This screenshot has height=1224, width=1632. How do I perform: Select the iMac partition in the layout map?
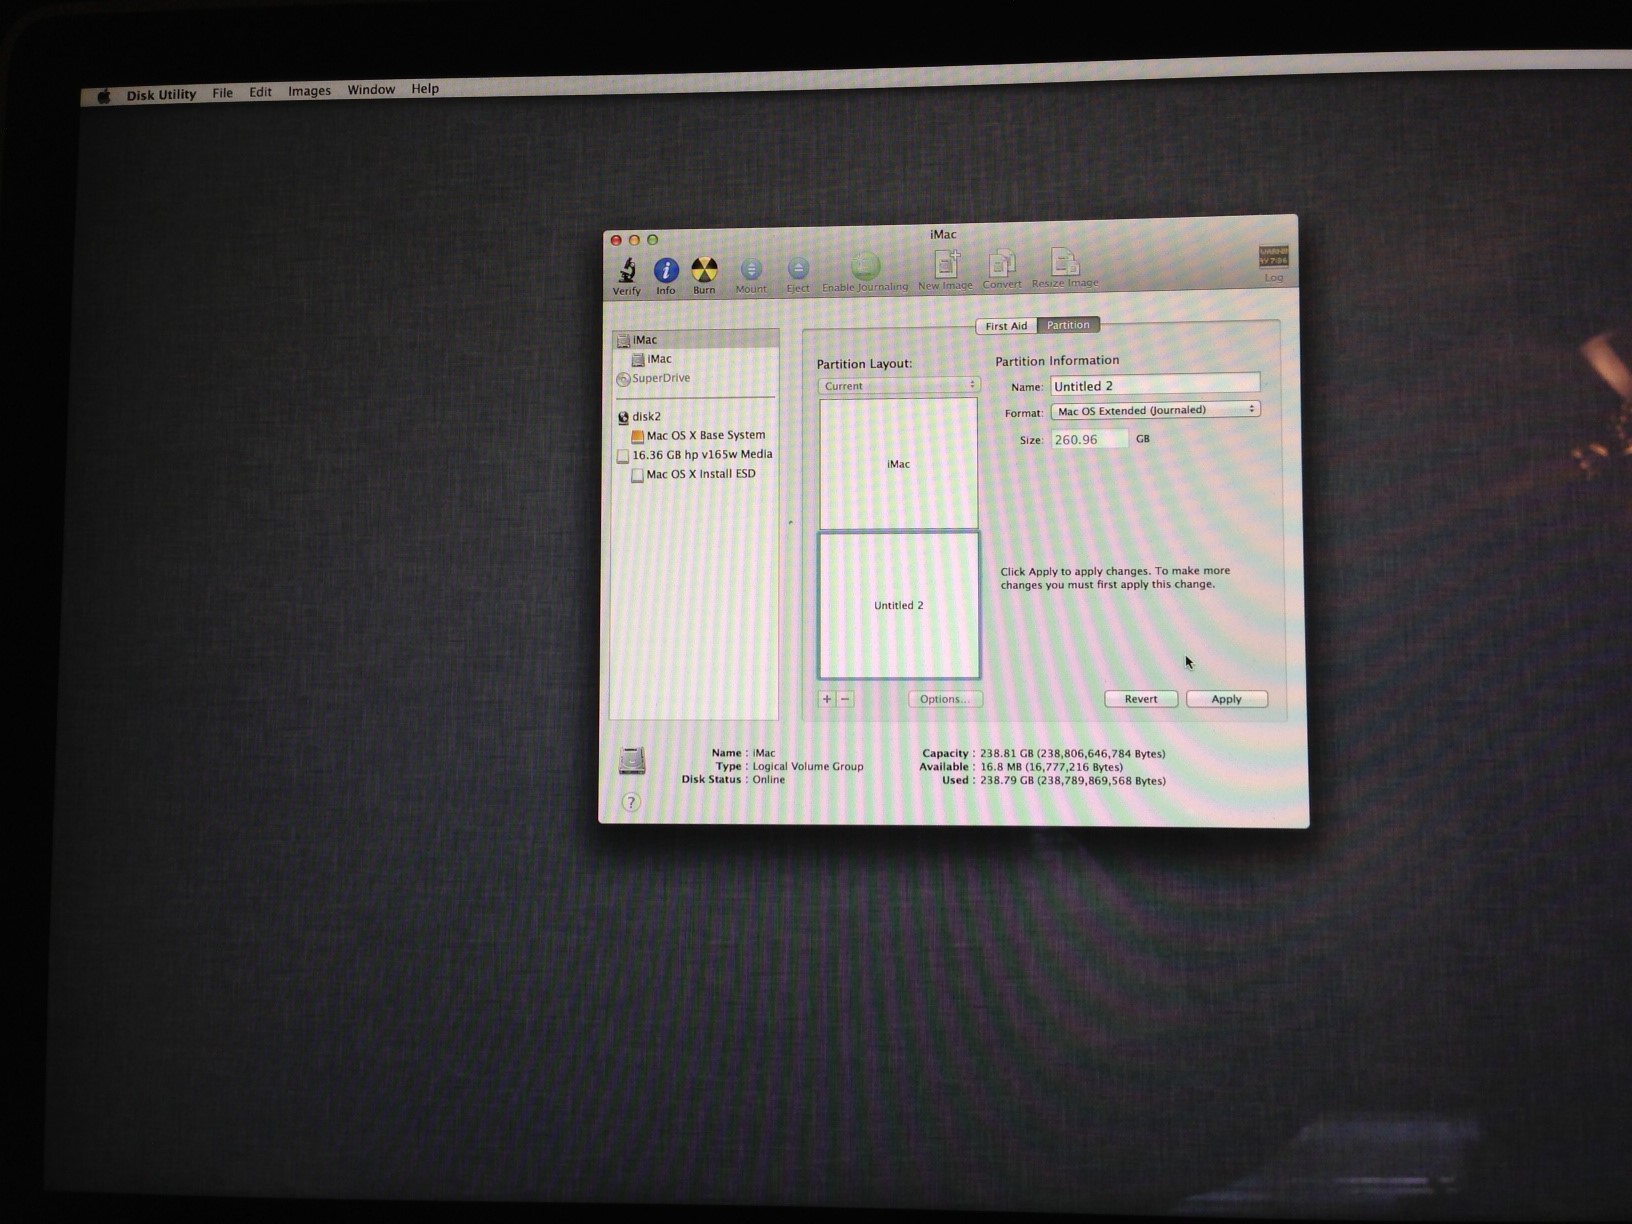coord(898,464)
